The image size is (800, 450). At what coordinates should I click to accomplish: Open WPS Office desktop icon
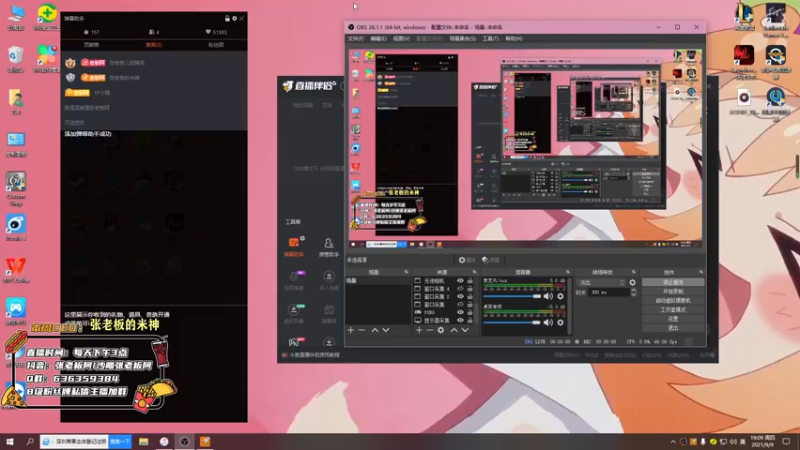(16, 269)
